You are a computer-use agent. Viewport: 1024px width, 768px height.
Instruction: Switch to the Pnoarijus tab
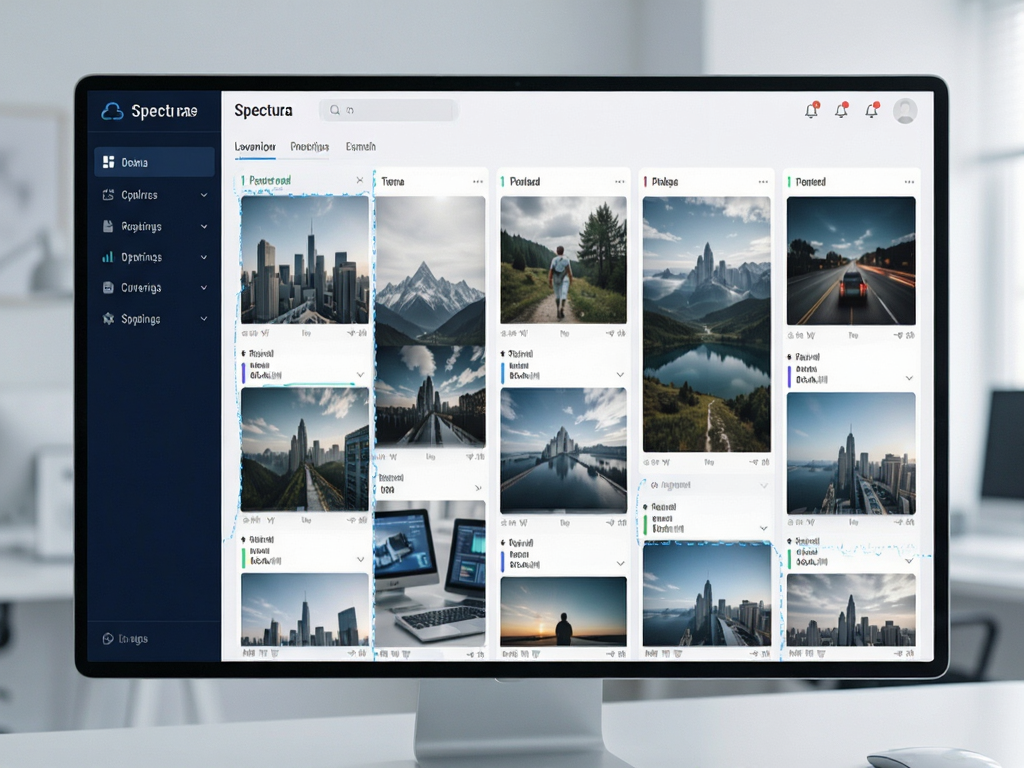coord(310,147)
